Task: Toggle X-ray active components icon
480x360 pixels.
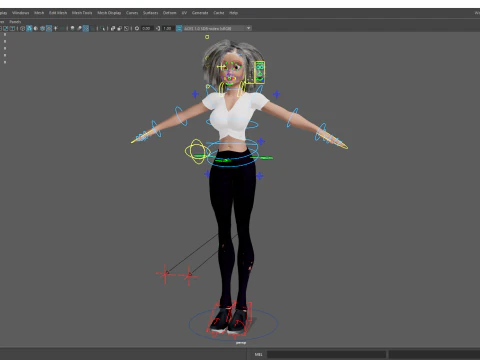Action: 119,28
